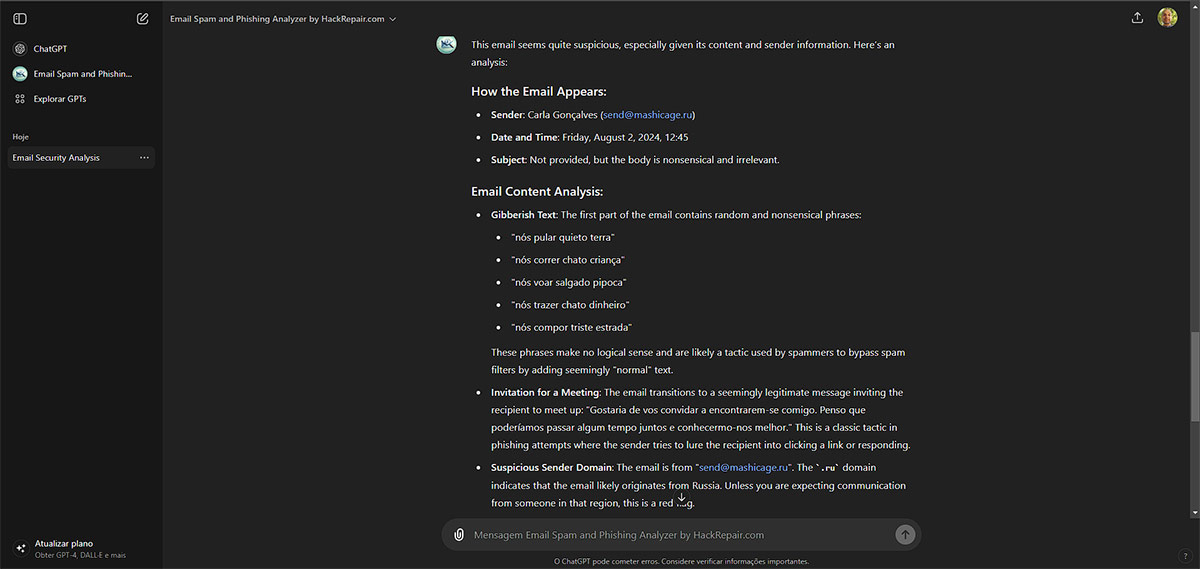Collapse the sidebar with the panel icon

(20, 19)
